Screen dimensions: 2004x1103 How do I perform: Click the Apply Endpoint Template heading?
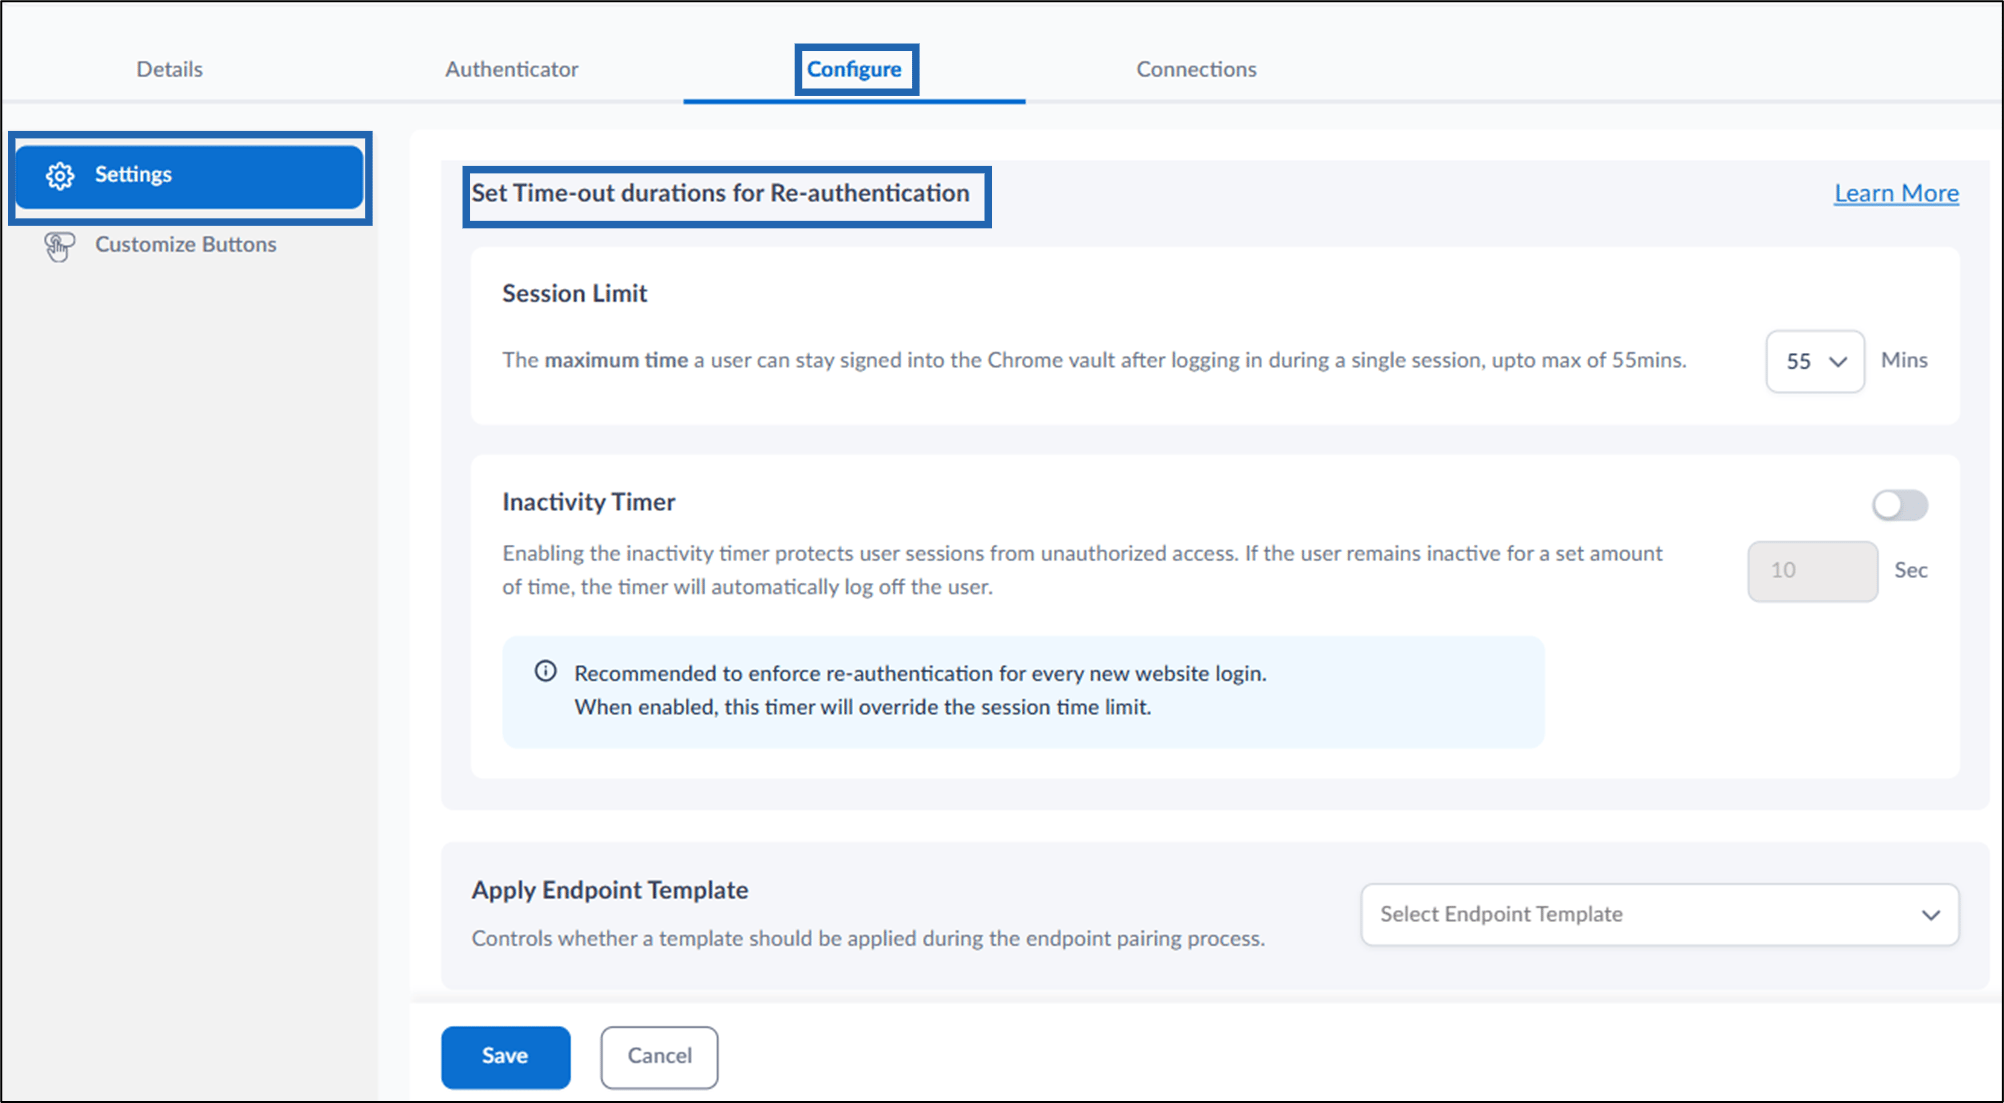[x=610, y=890]
